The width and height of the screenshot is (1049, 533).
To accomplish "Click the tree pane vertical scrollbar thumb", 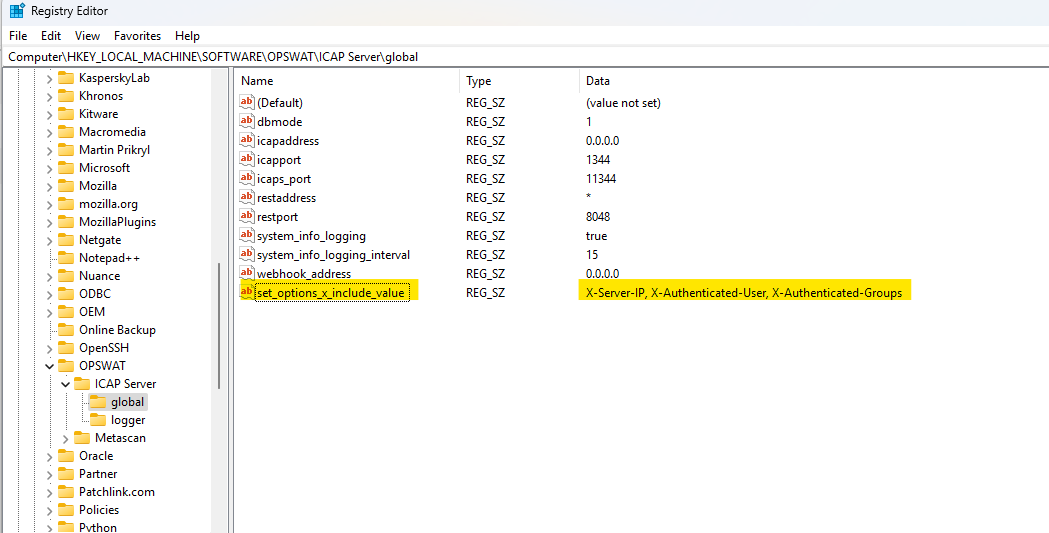I will click(x=219, y=326).
